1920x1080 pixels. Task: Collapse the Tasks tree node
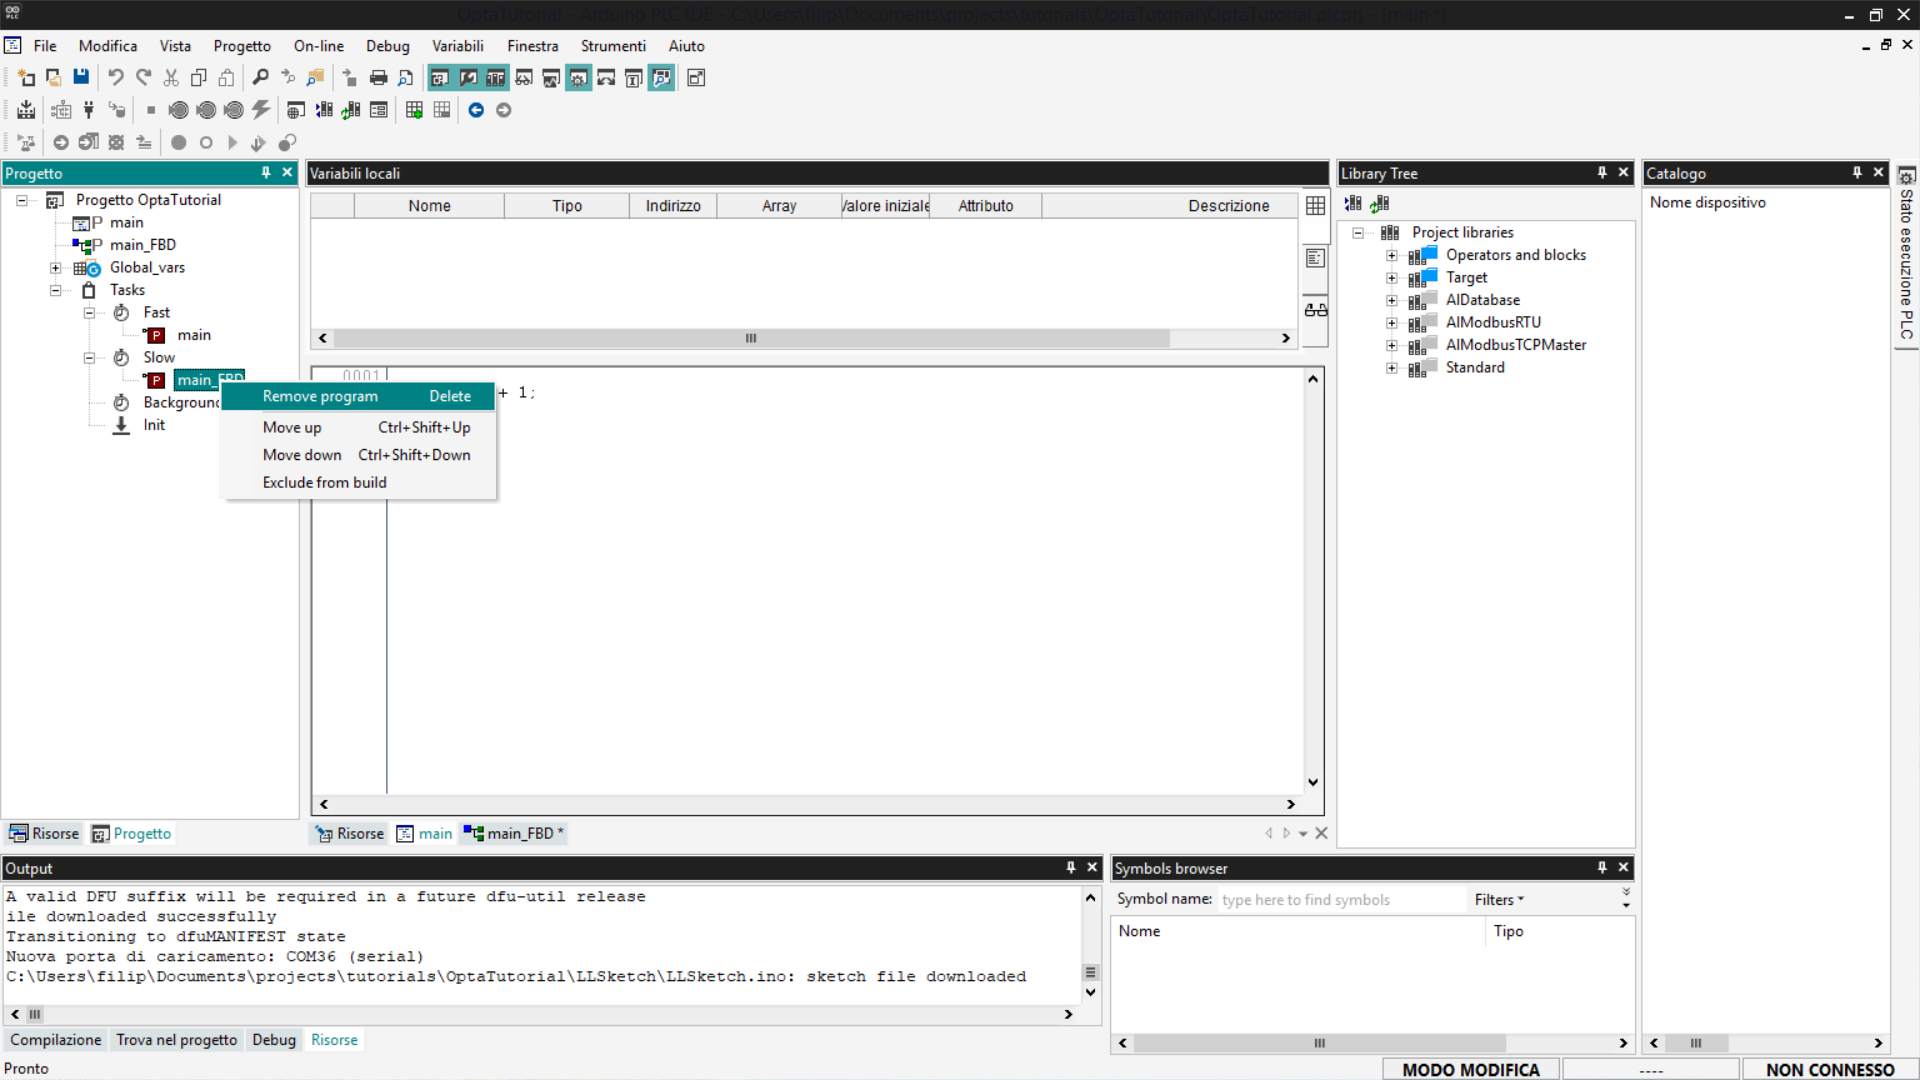[x=56, y=290]
